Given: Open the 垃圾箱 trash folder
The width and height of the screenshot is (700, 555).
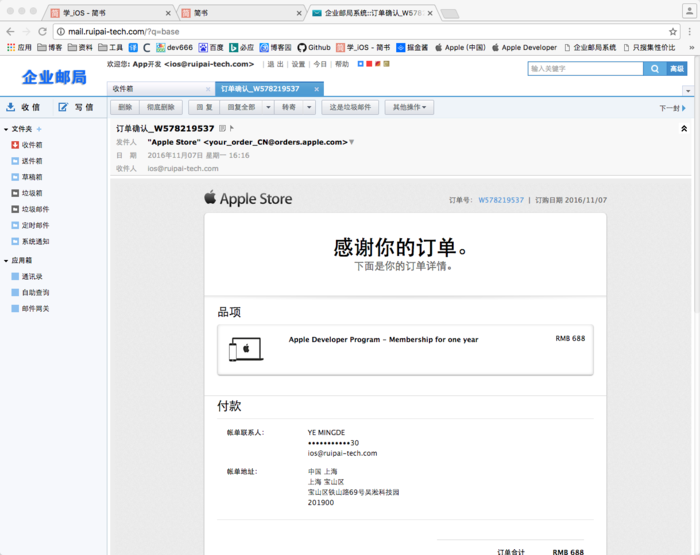Looking at the screenshot, I should pyautogui.click(x=27, y=193).
